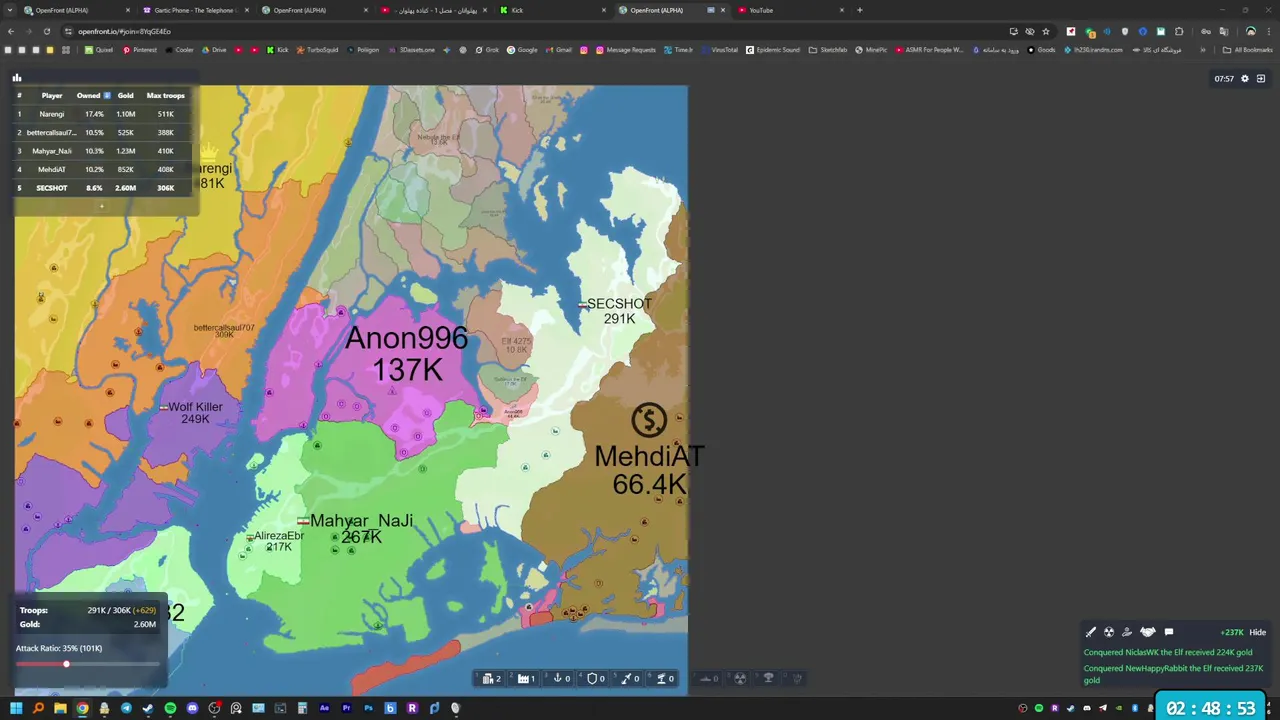Toggle attack events sword filter
The height and width of the screenshot is (720, 1280).
tap(1091, 632)
